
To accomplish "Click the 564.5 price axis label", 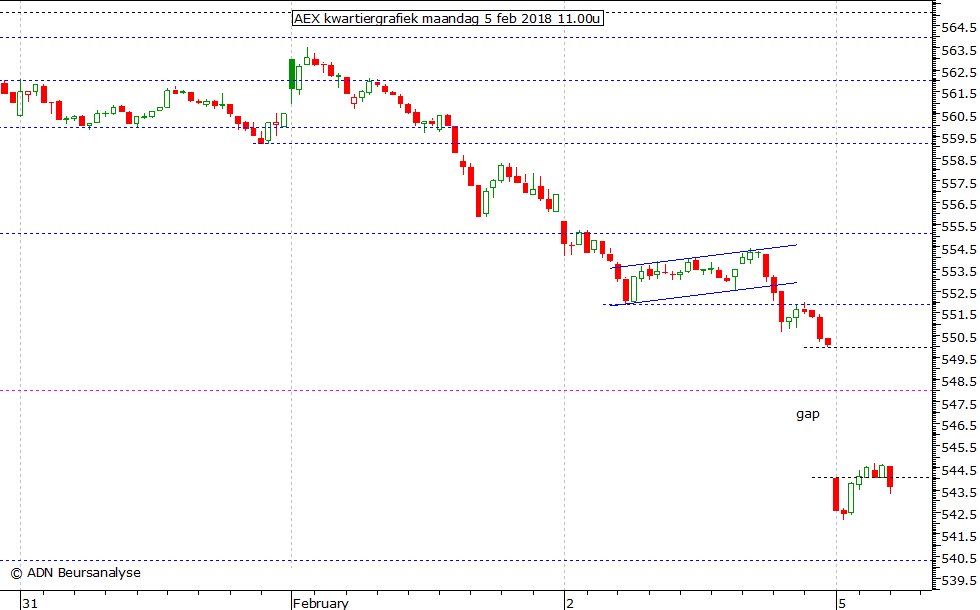I will click(x=959, y=28).
